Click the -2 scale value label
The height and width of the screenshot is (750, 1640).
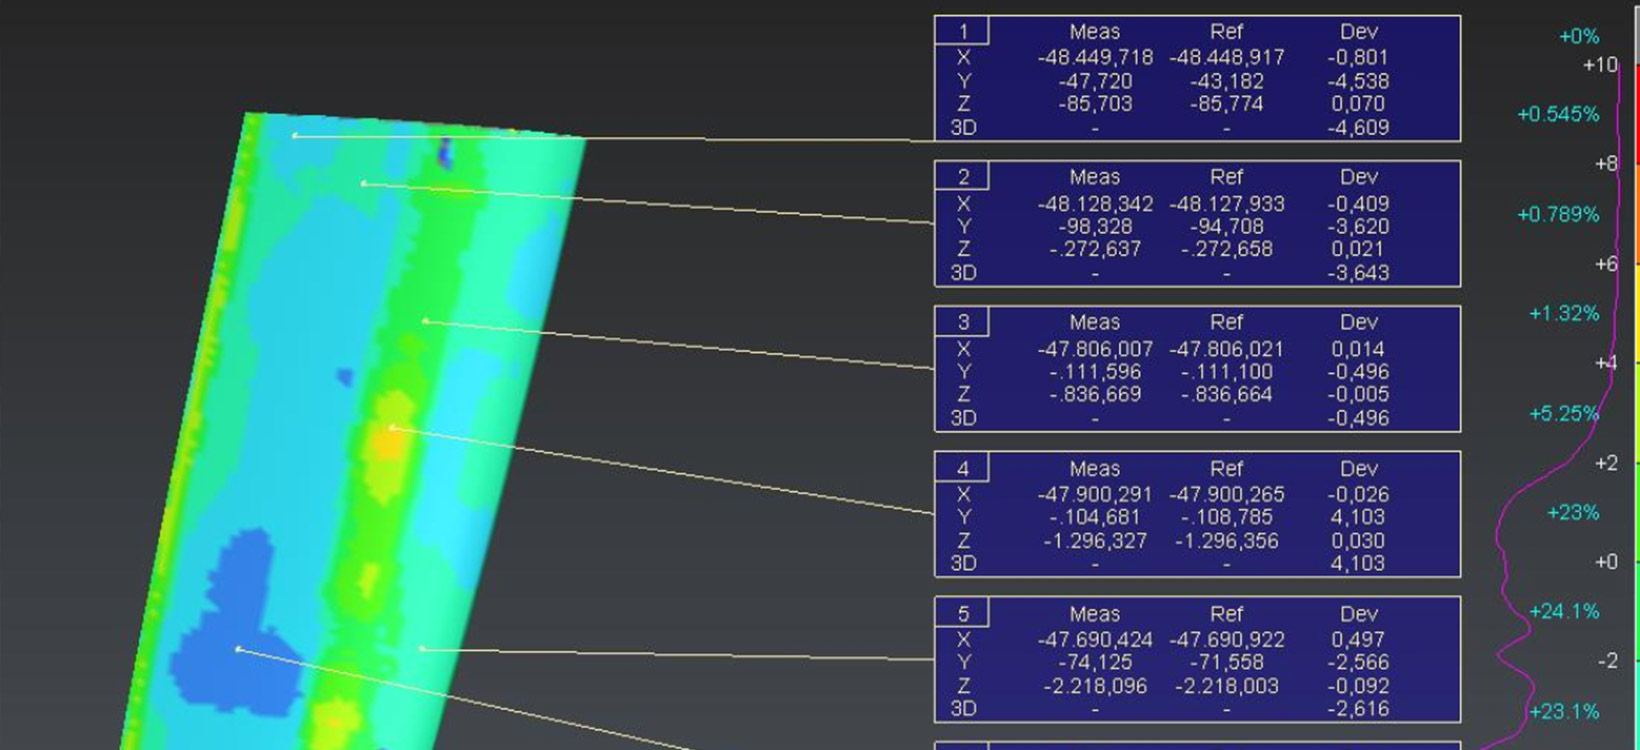1607,661
